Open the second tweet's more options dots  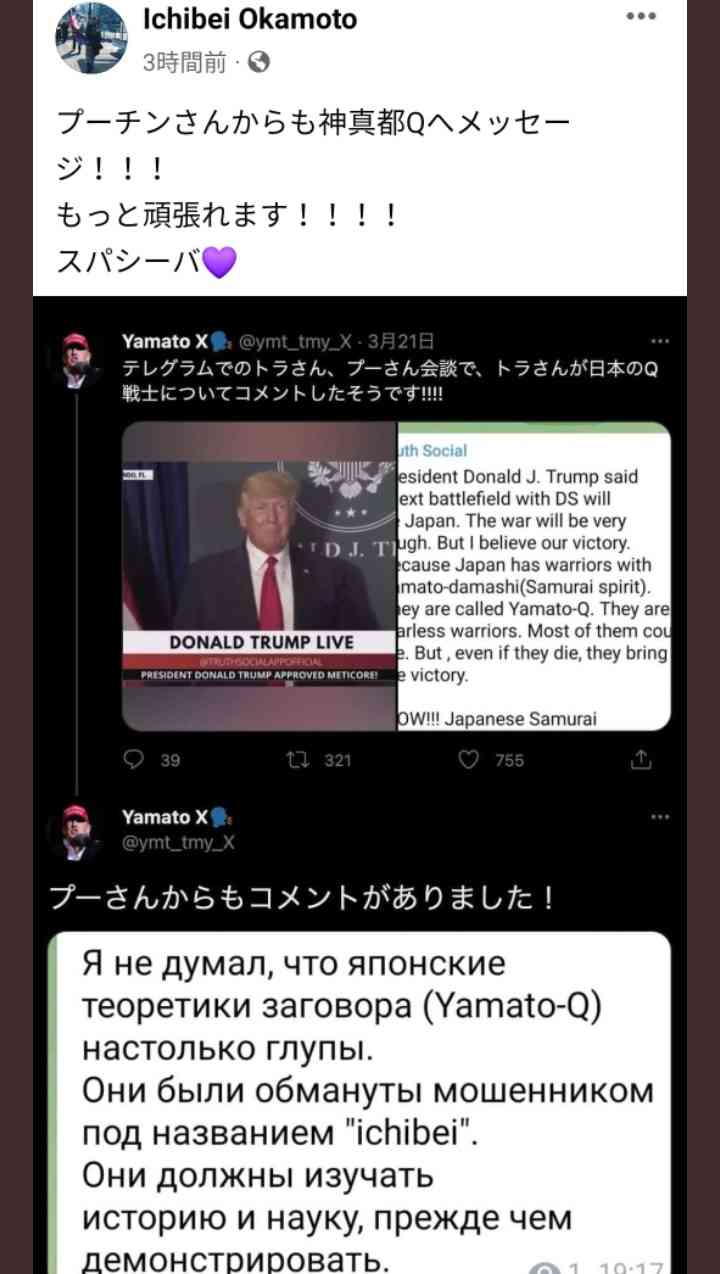tap(660, 817)
